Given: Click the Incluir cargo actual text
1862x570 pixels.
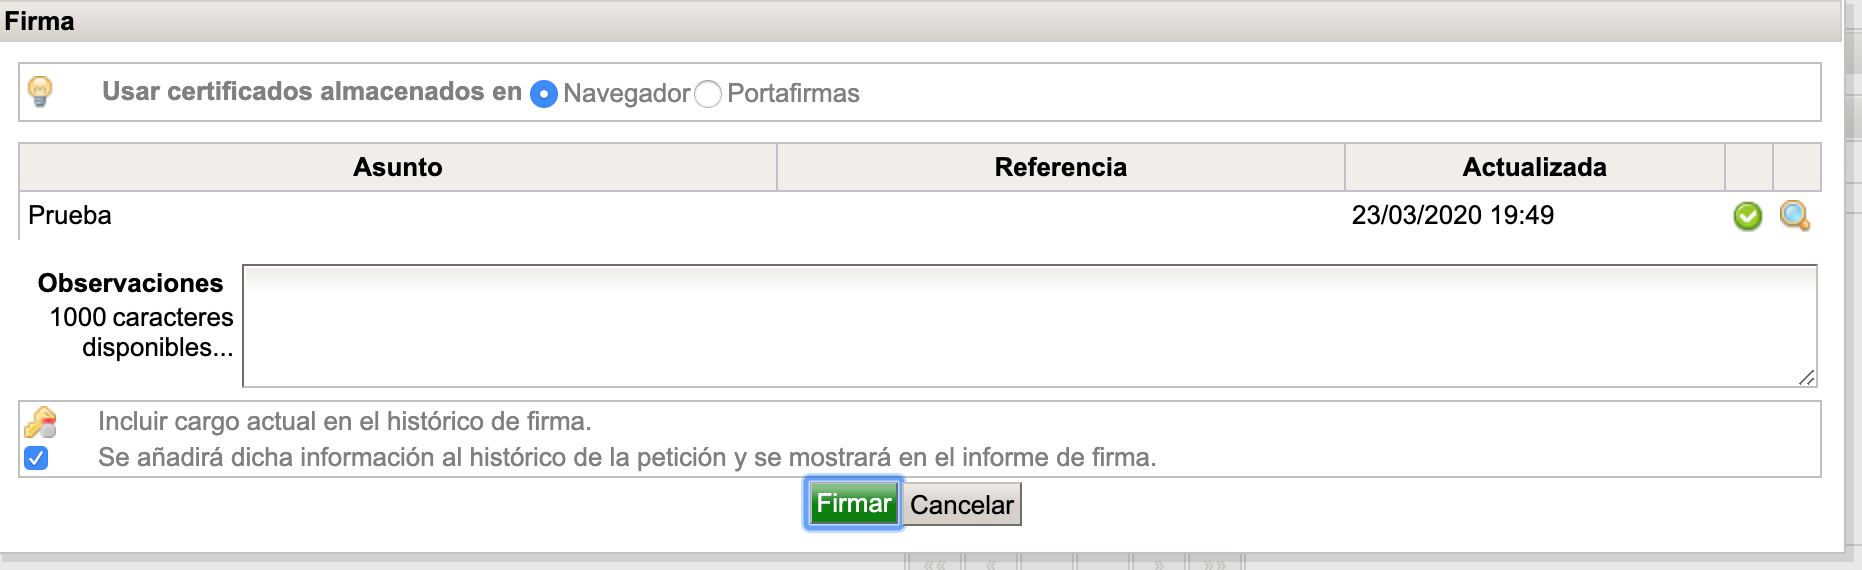Looking at the screenshot, I should [344, 422].
